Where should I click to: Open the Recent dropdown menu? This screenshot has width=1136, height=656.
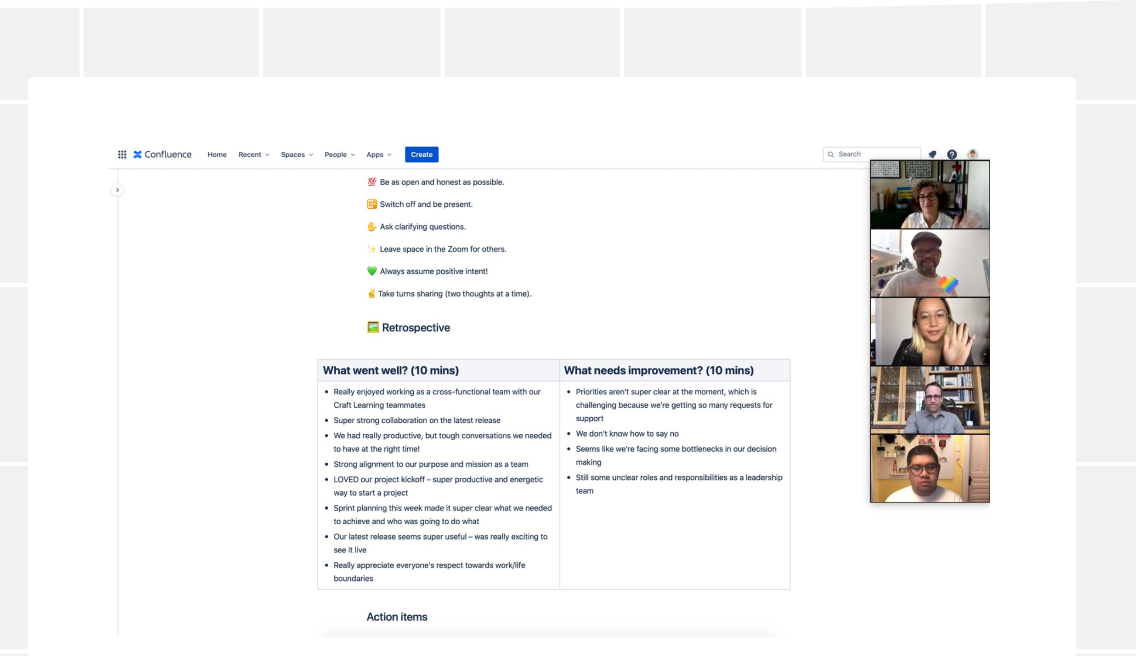[x=254, y=154]
